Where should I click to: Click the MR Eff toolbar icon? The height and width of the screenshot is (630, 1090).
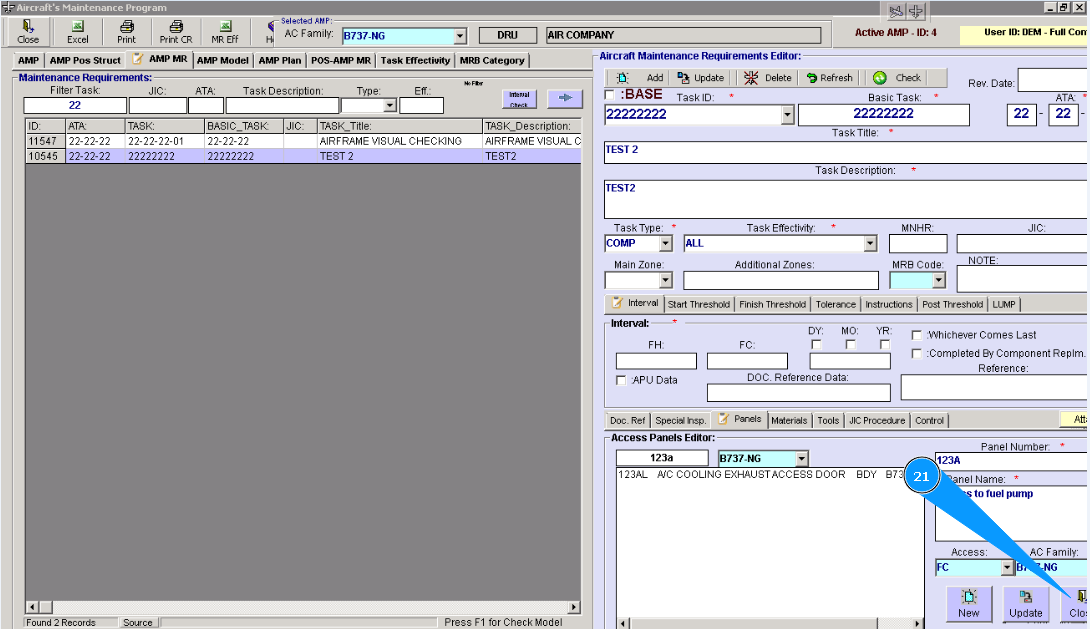pyautogui.click(x=225, y=31)
